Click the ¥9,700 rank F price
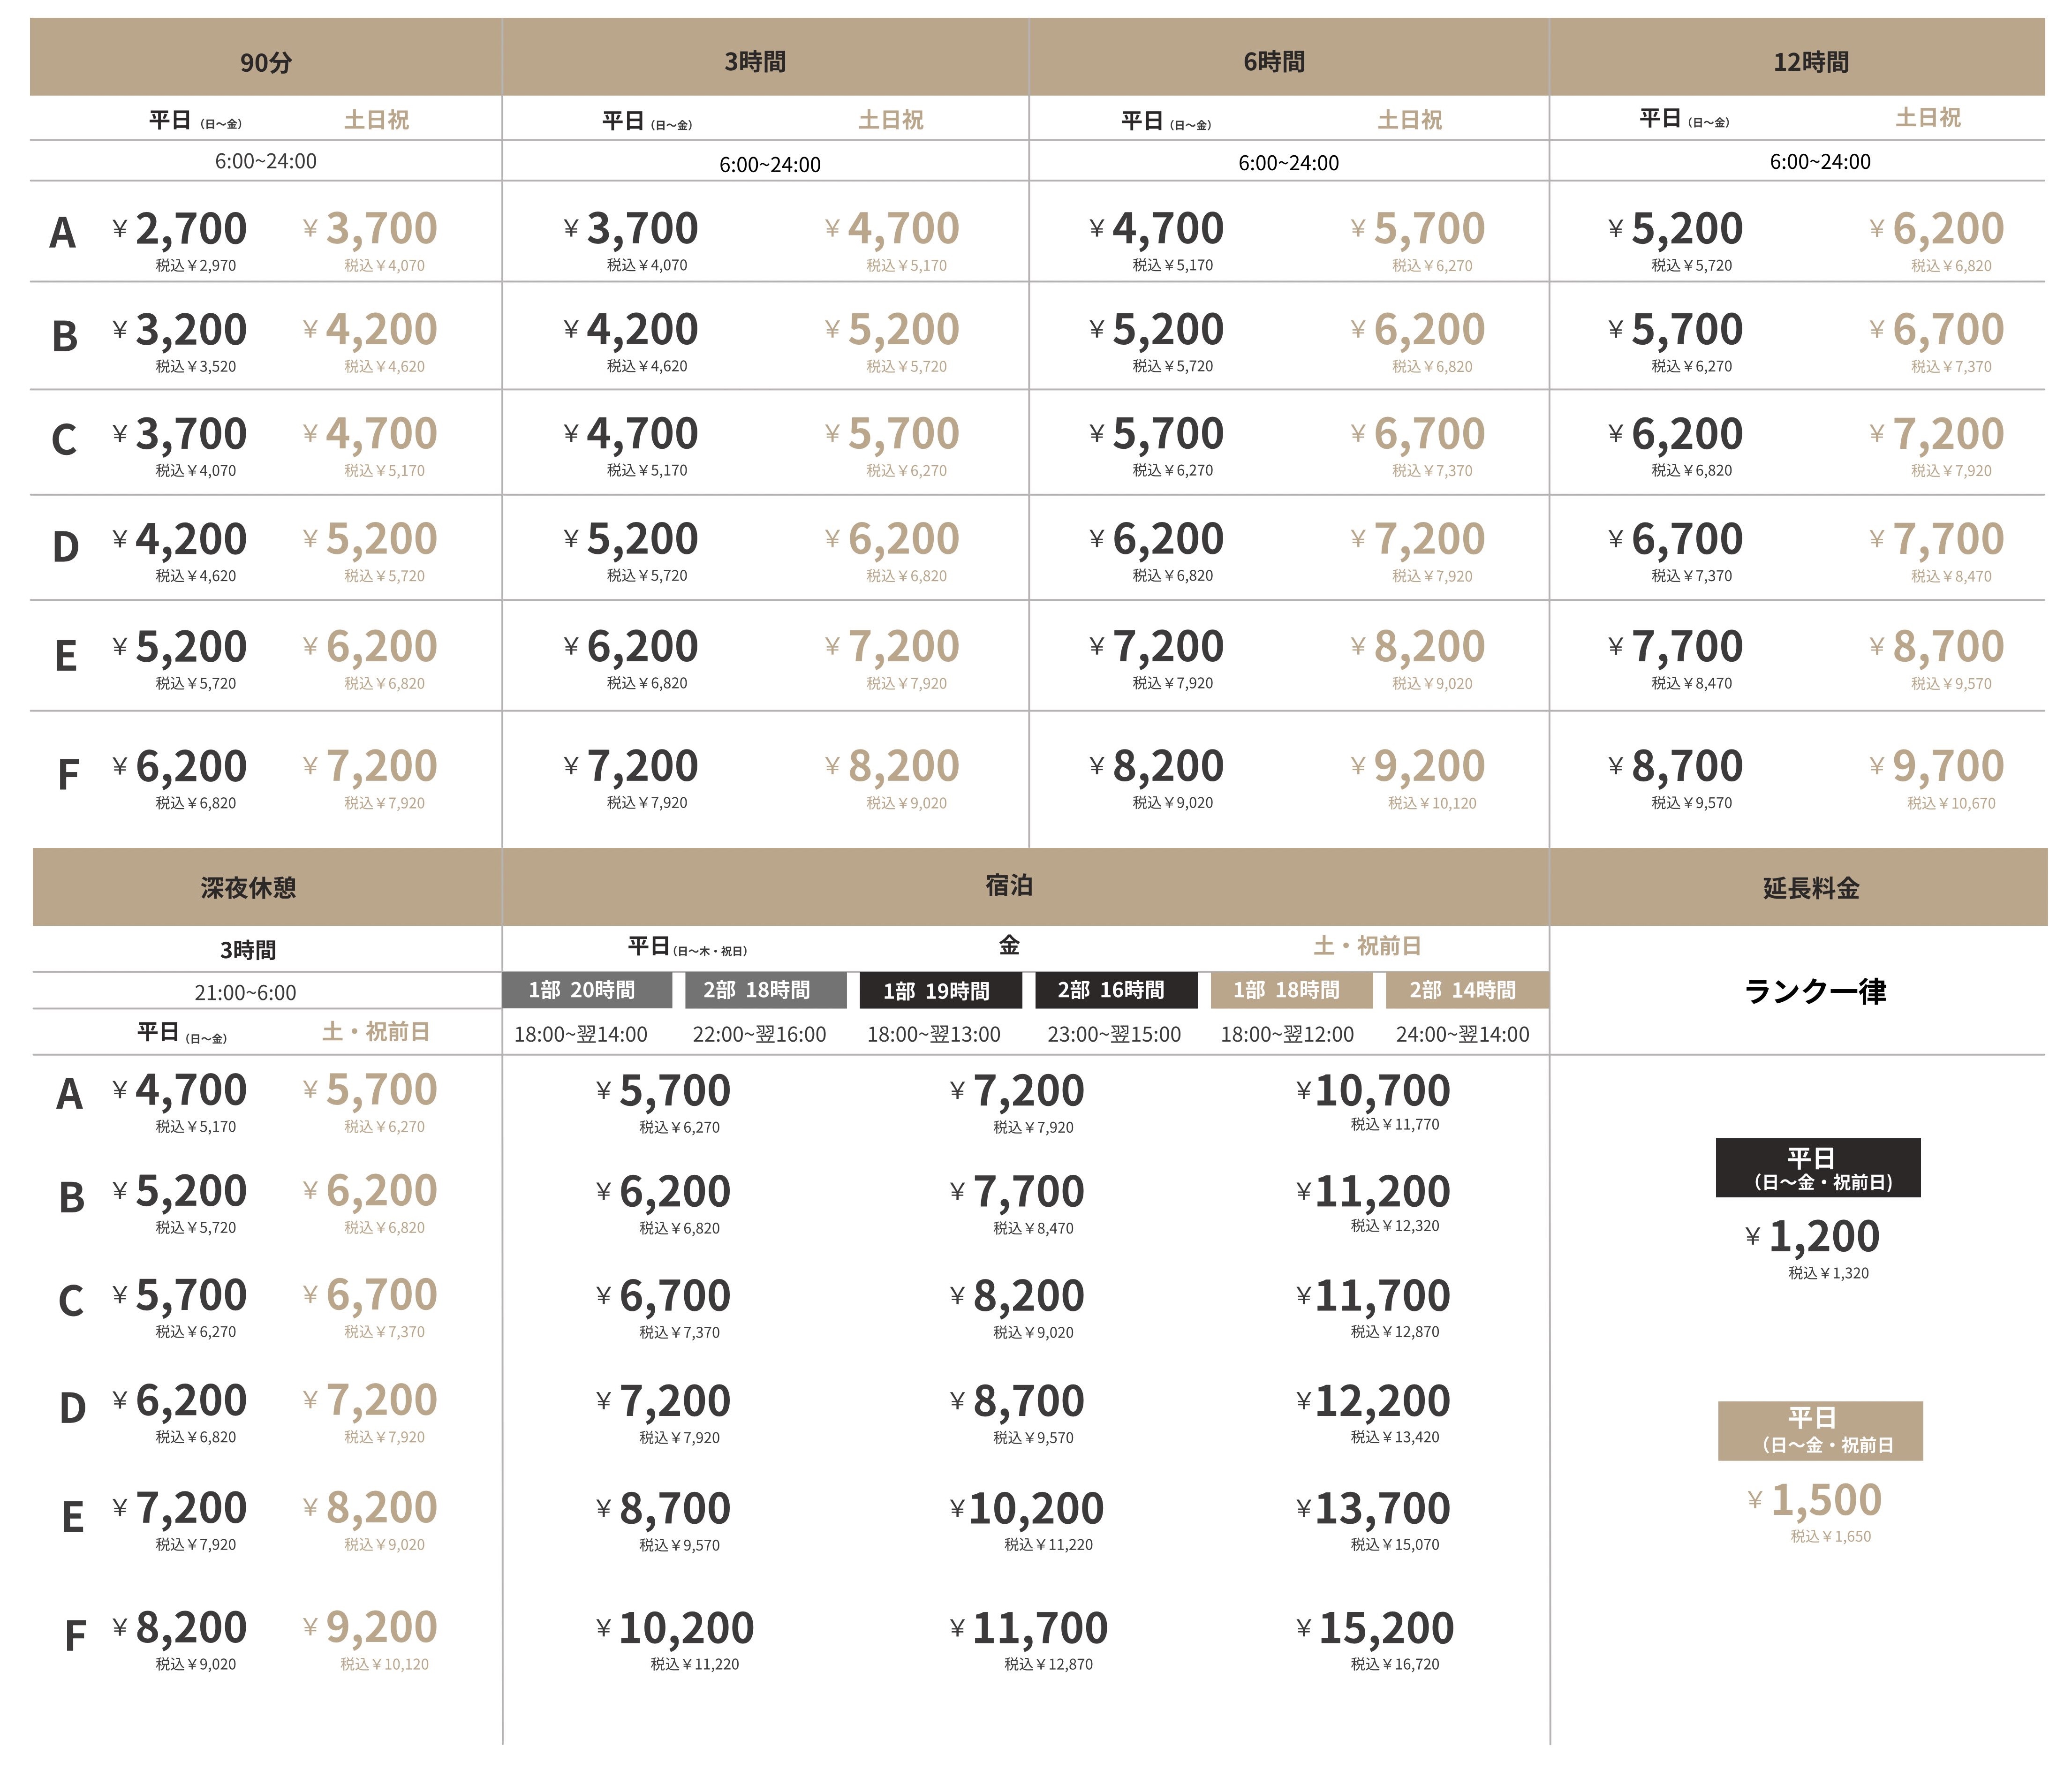The height and width of the screenshot is (1778, 2072). (x=1947, y=767)
